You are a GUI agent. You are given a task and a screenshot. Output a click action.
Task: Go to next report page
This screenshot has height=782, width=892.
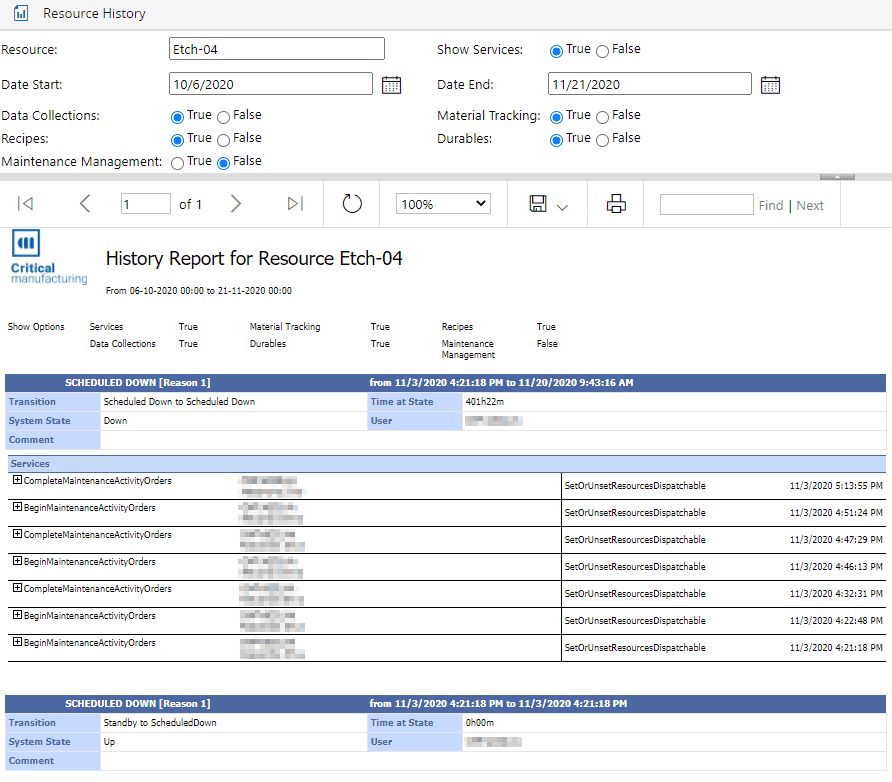236,204
